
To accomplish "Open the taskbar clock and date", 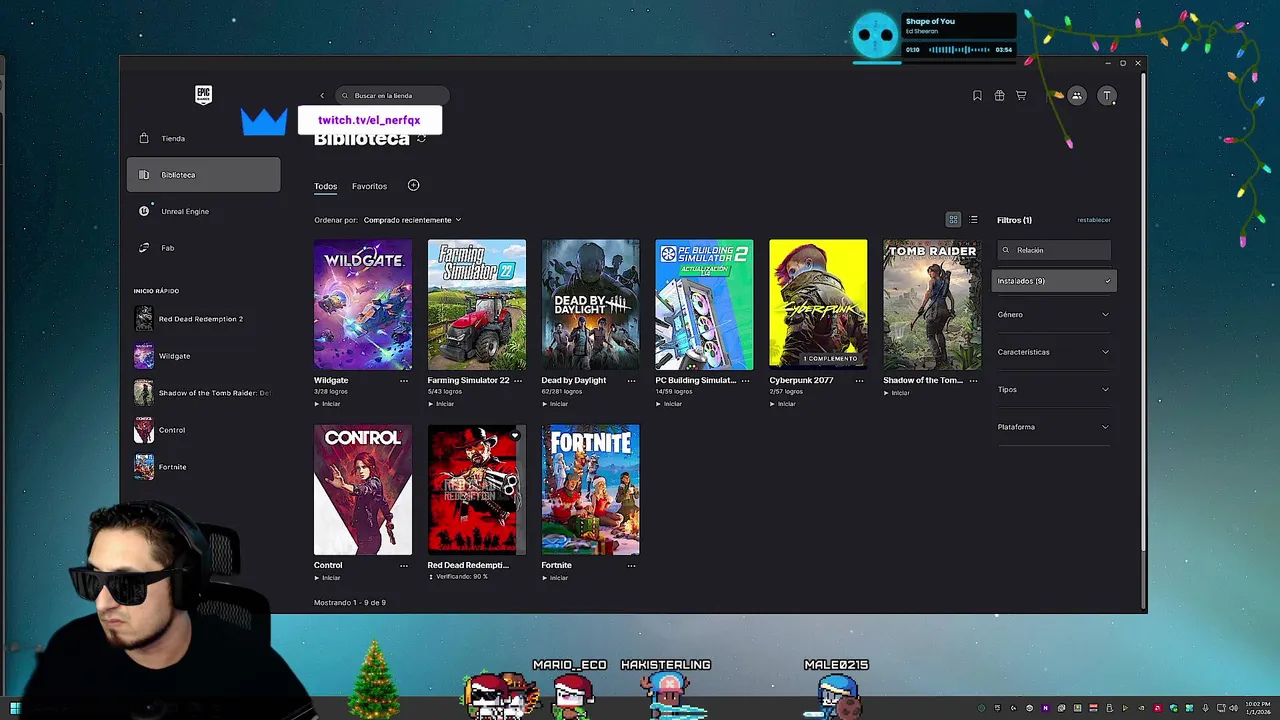I will pyautogui.click(x=1257, y=708).
